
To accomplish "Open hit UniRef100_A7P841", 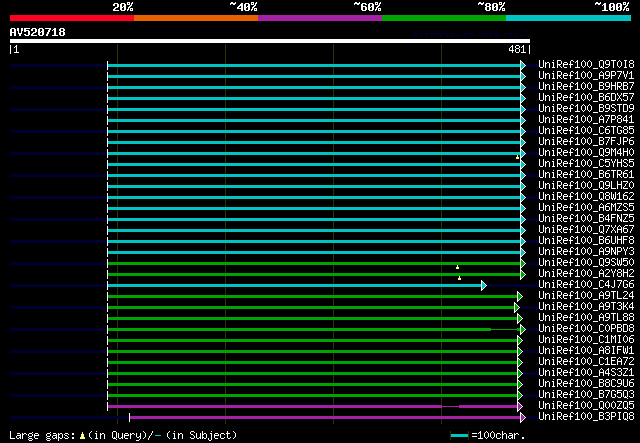I will (586, 119).
